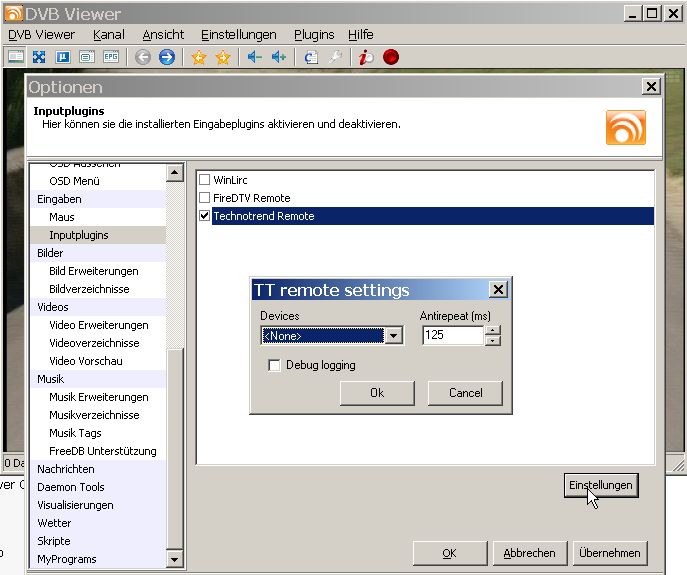
Task: Select the Musik category
Action: 50,379
